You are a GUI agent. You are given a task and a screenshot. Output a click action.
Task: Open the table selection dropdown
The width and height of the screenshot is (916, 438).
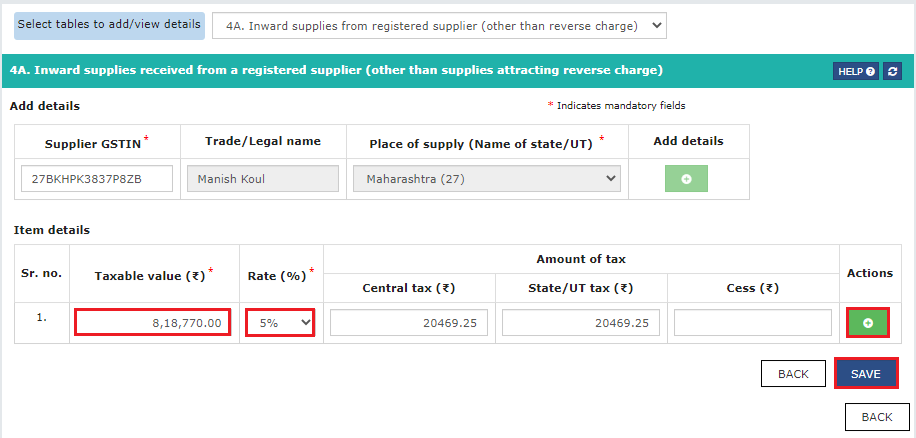tap(439, 26)
